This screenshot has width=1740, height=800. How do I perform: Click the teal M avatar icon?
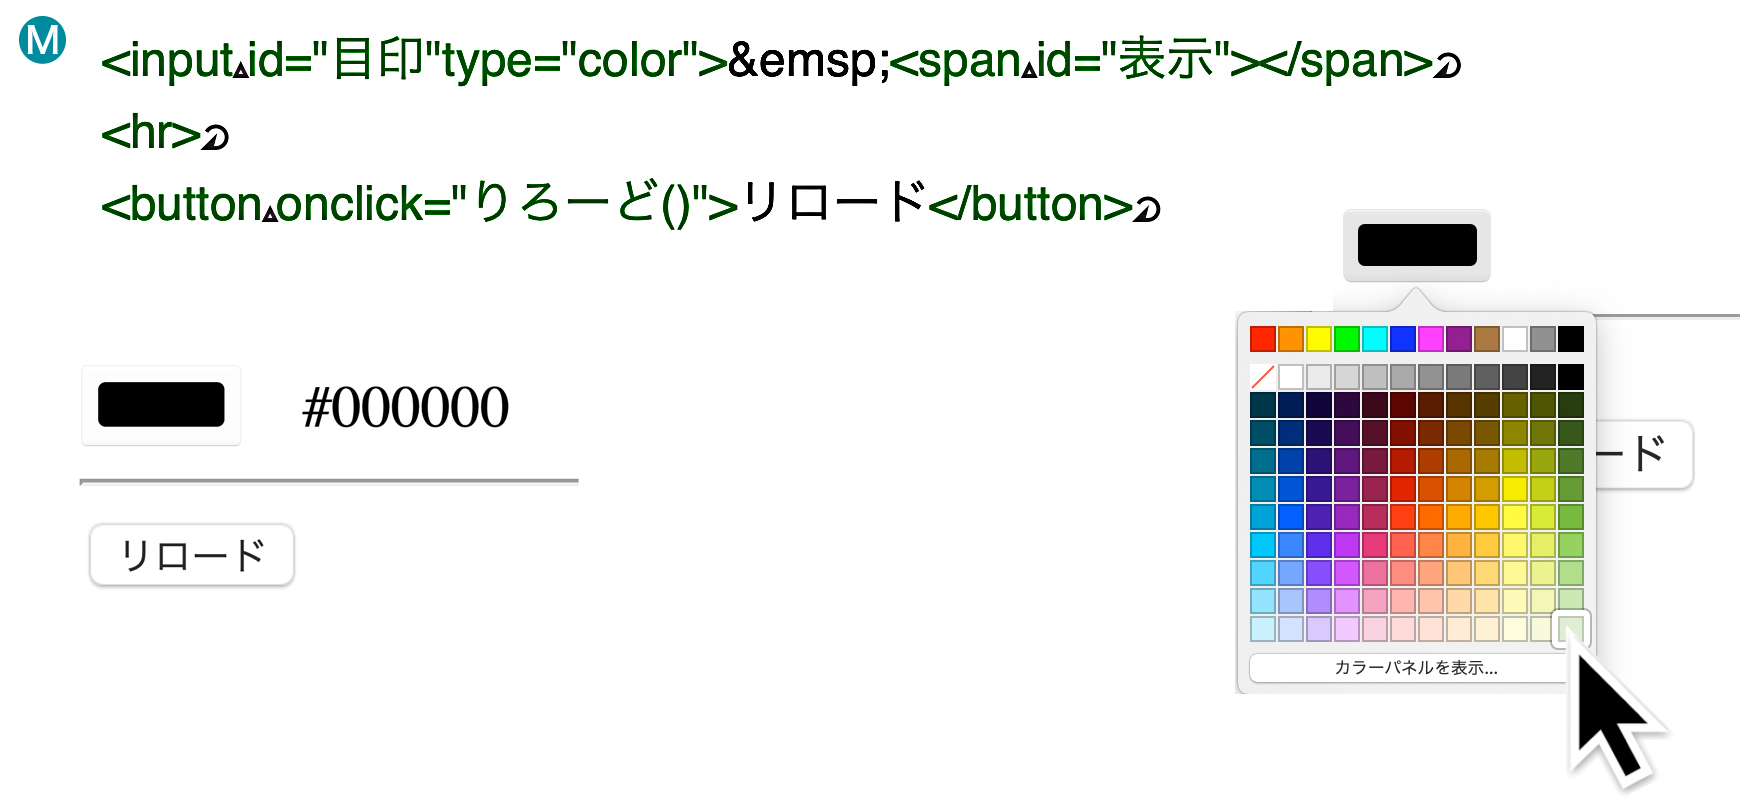click(43, 40)
